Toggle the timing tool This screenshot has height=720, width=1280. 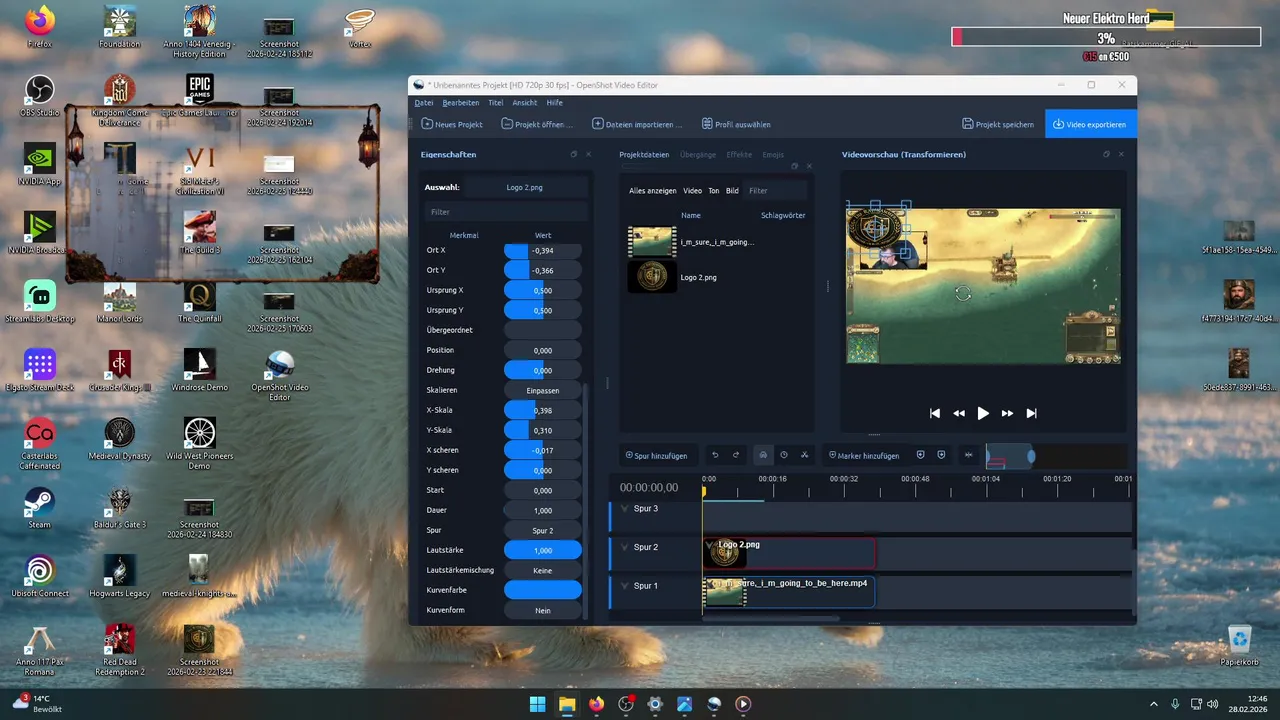(x=783, y=455)
